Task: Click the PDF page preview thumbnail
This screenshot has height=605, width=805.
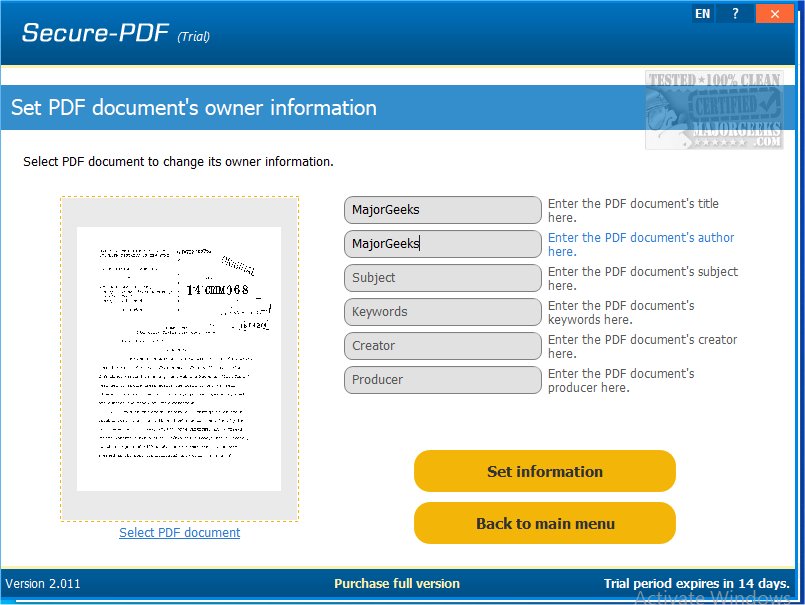Action: (179, 358)
